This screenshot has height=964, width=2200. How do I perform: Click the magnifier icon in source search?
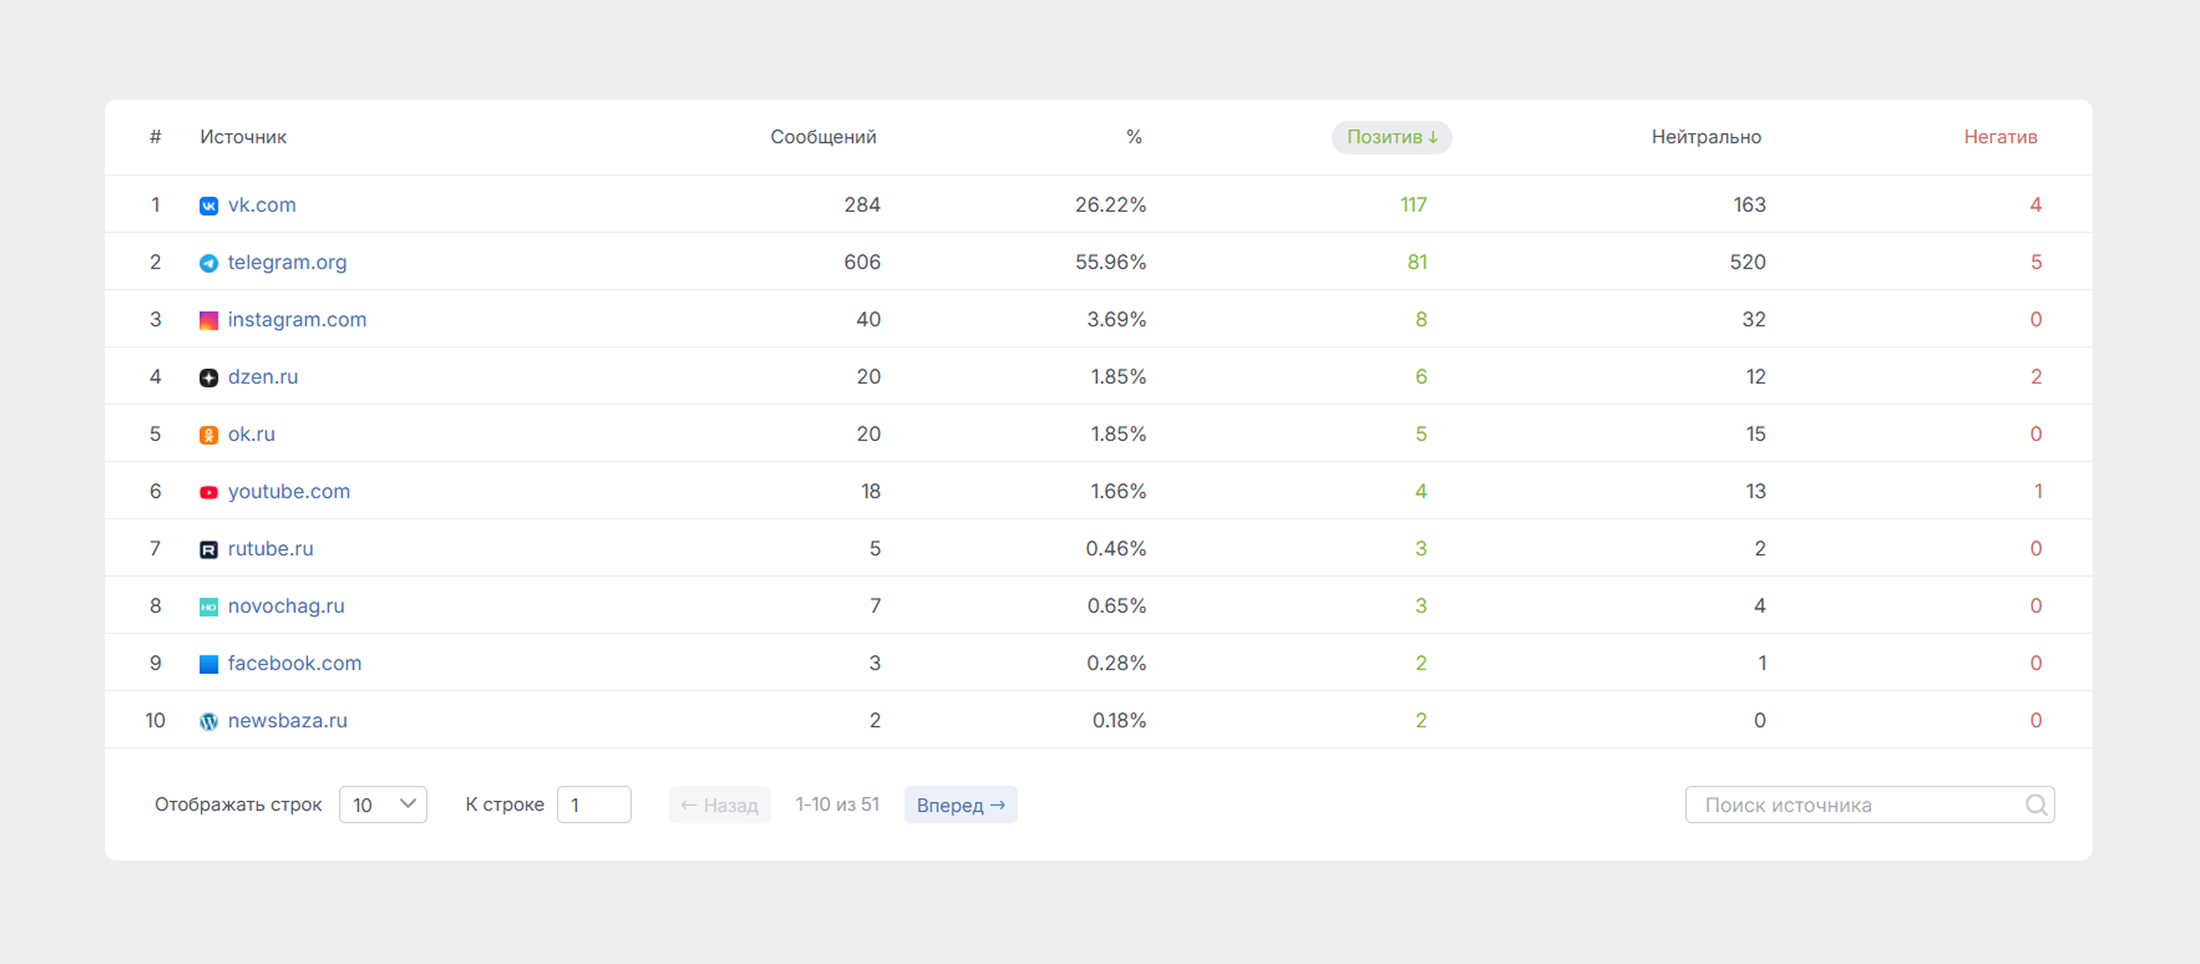(2036, 805)
